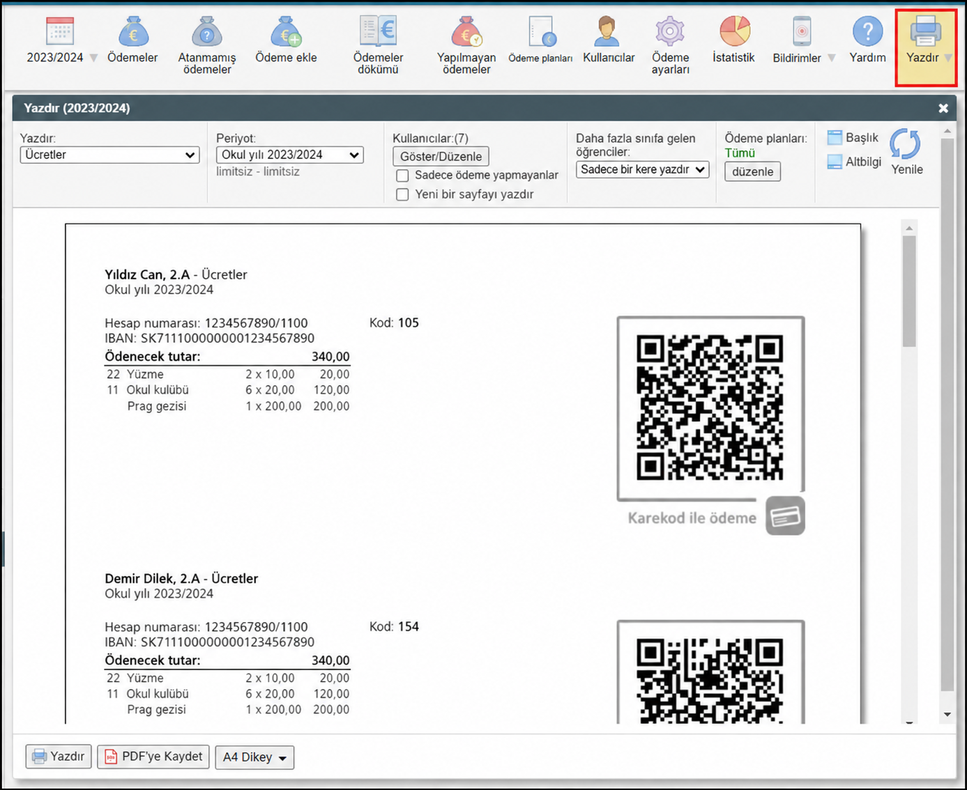The width and height of the screenshot is (967, 790).
Task: Open Yapılmayan ödemeler icon
Action: point(466,31)
